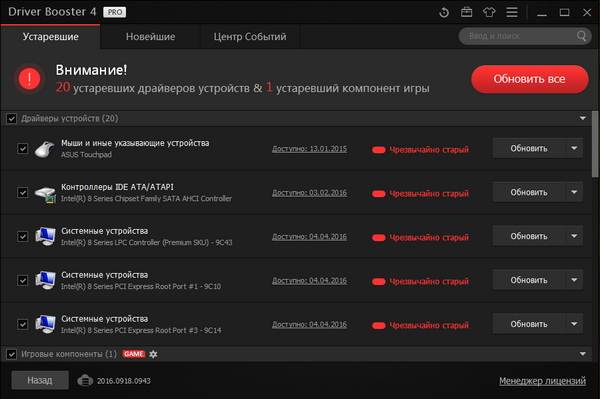600x399 pixels.
Task: Open update dropdown arrow for Root Port #1
Action: [x=574, y=280]
